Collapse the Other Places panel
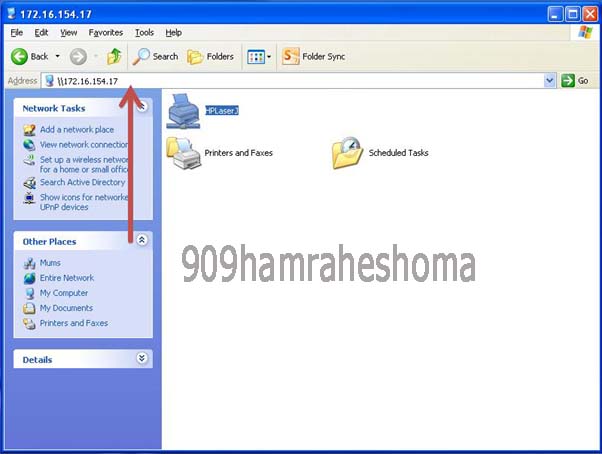Image resolution: width=602 pixels, height=454 pixels. pos(142,240)
